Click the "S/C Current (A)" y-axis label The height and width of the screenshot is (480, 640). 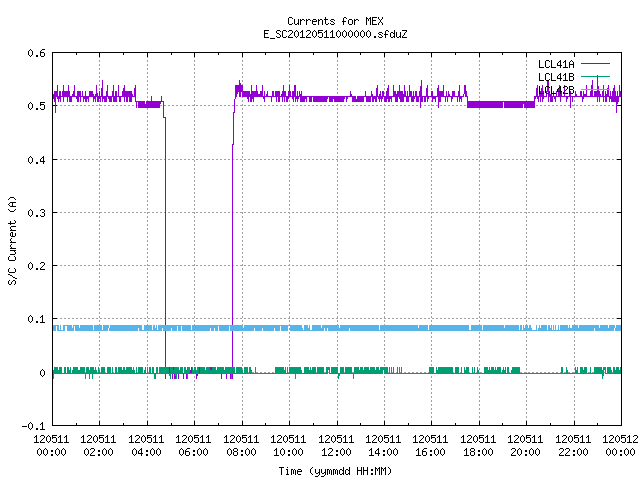point(13,240)
